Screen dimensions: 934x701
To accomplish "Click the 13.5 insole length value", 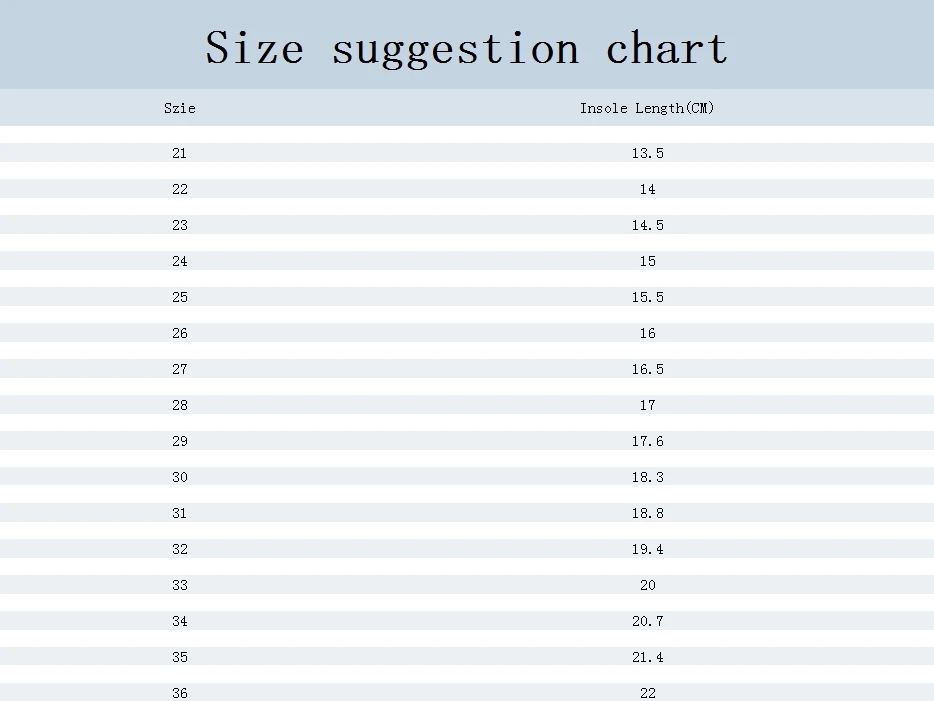I will tap(647, 153).
